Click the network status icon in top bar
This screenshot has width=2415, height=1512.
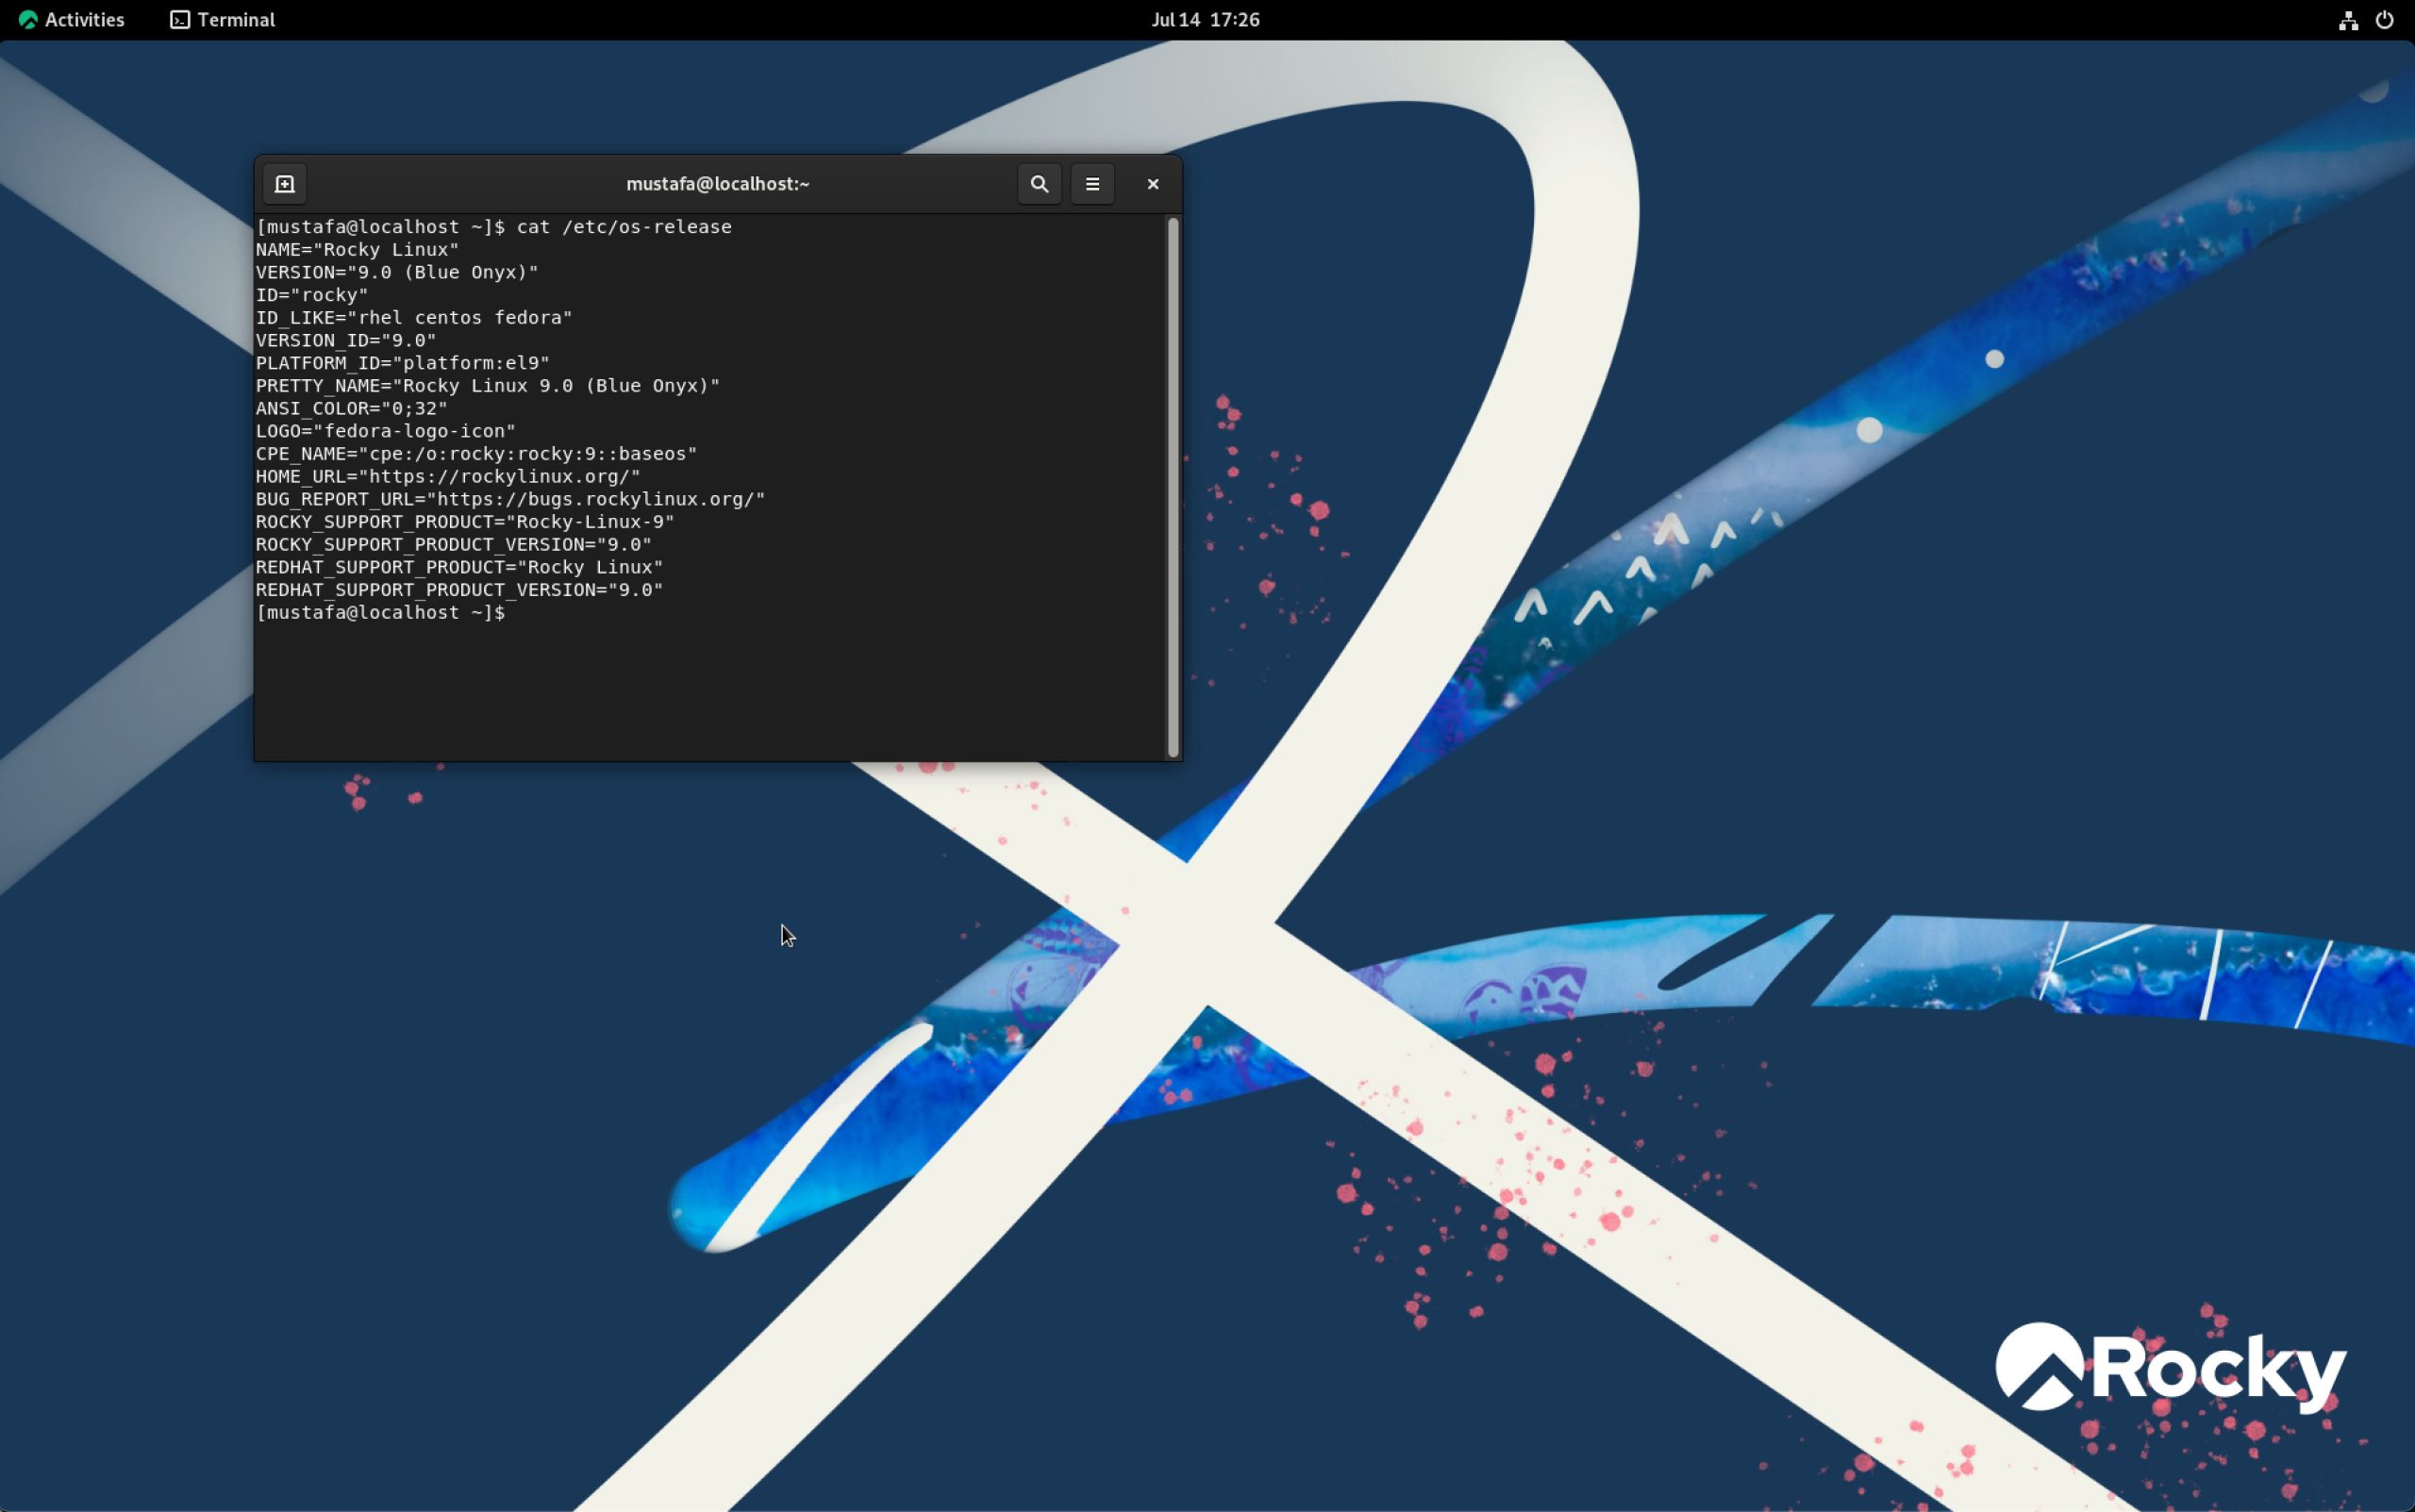pos(2347,19)
